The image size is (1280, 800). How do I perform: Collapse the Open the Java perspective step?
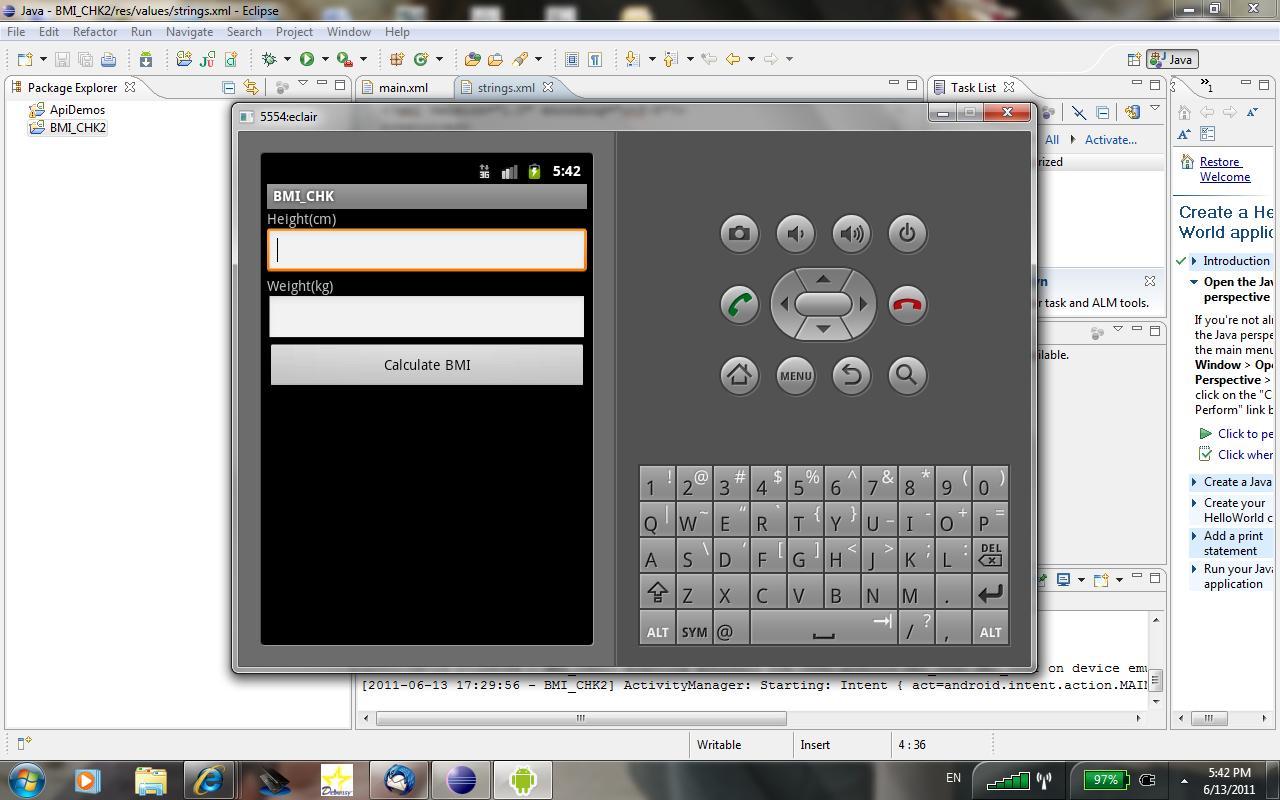(x=1194, y=282)
